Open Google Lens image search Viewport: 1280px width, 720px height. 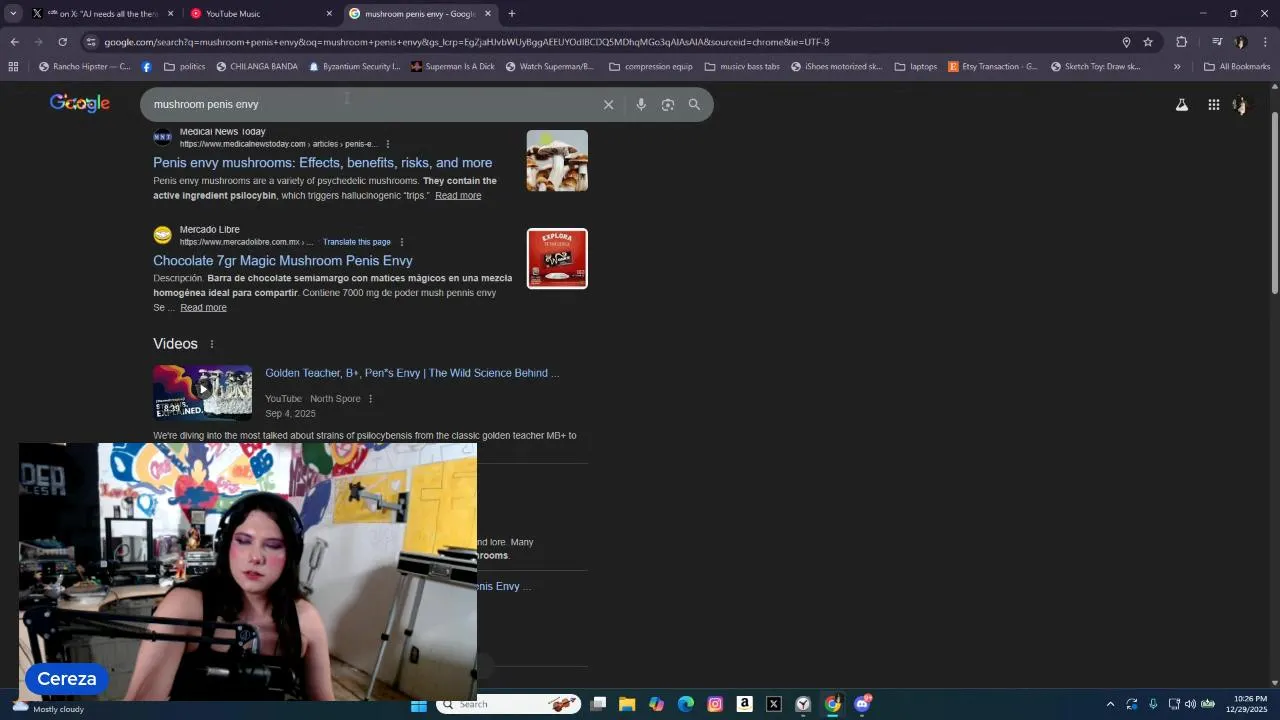[668, 104]
